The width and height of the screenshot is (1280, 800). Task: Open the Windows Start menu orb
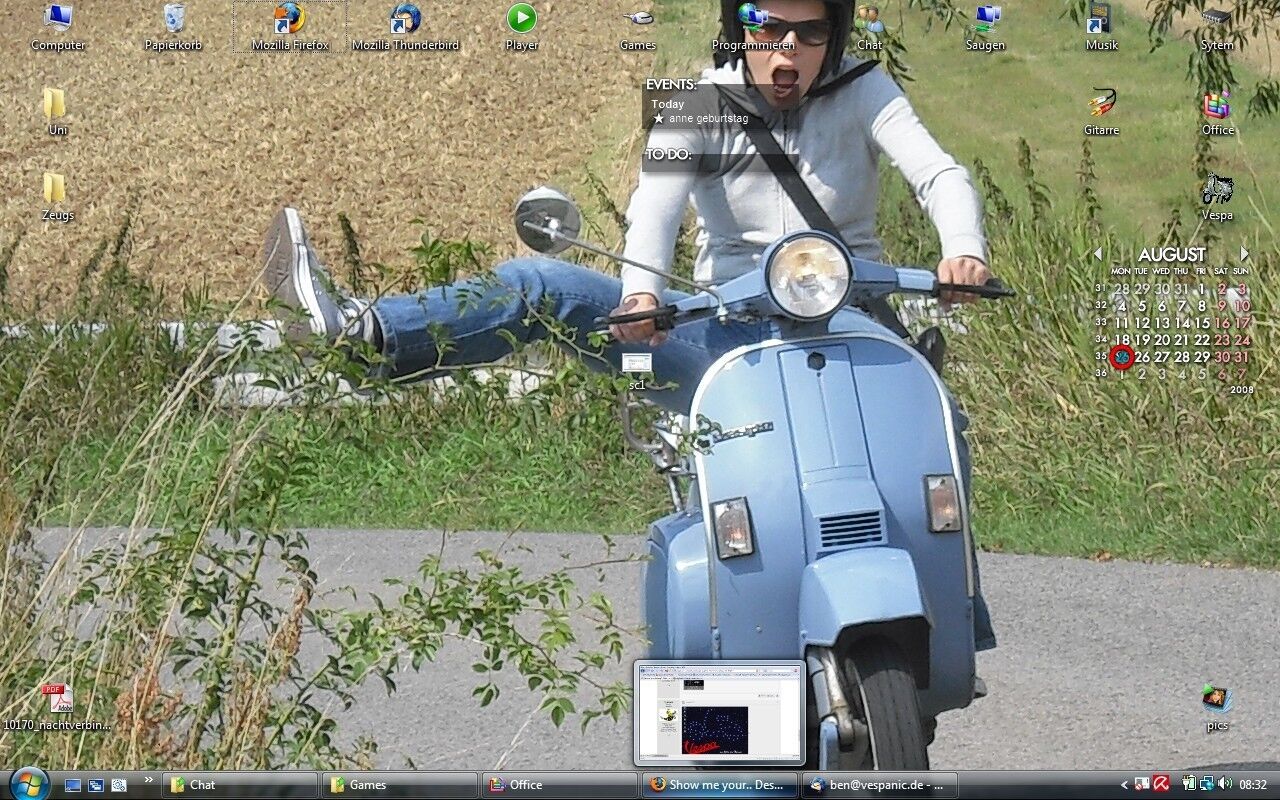pos(28,784)
